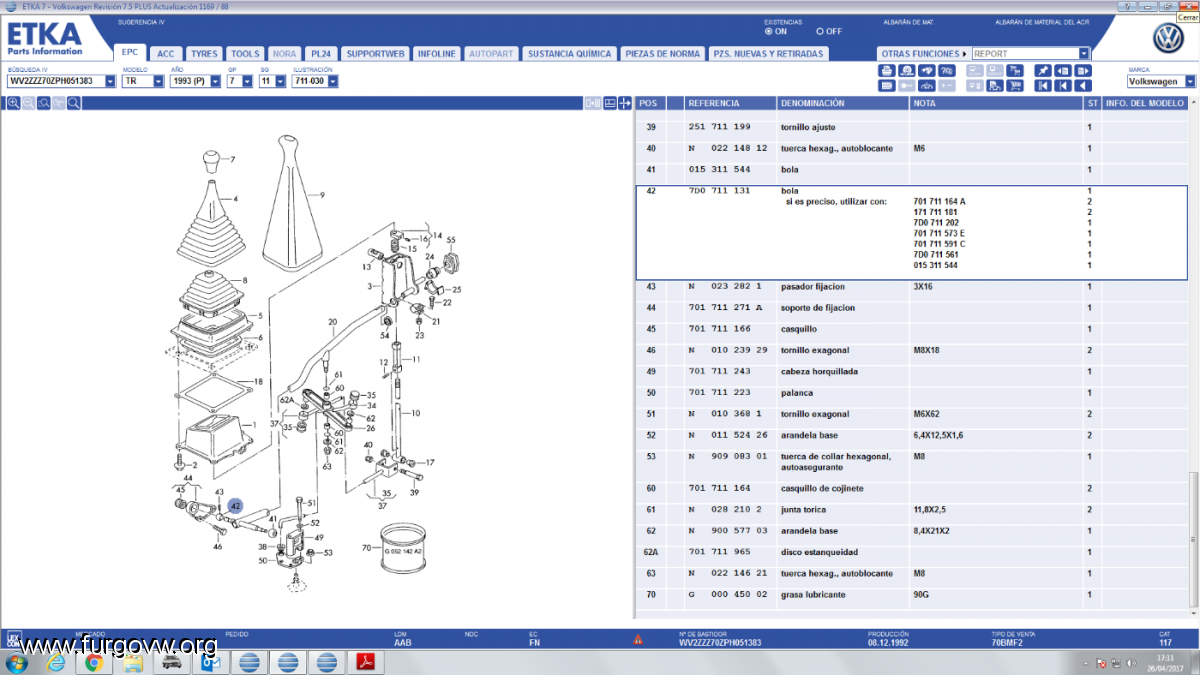Open the SUSTANCIA QUÍMICA tab

(x=569, y=53)
